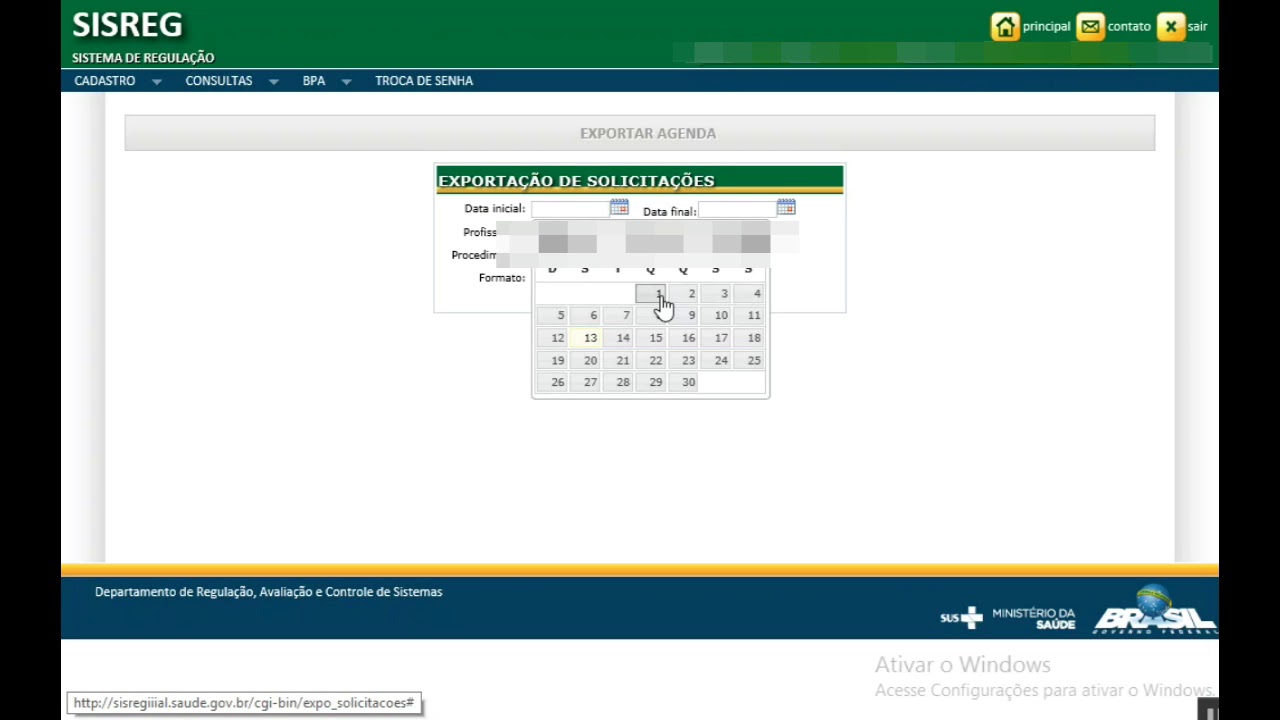The height and width of the screenshot is (720, 1280).
Task: Select day 17 in the calendar
Action: 716,338
